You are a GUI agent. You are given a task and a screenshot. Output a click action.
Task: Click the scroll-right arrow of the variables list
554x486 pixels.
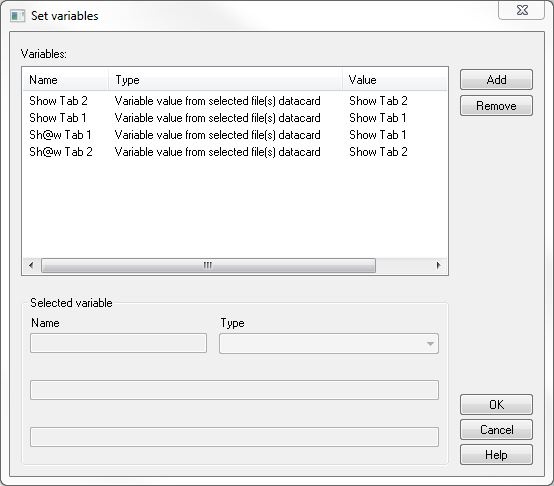click(x=438, y=265)
